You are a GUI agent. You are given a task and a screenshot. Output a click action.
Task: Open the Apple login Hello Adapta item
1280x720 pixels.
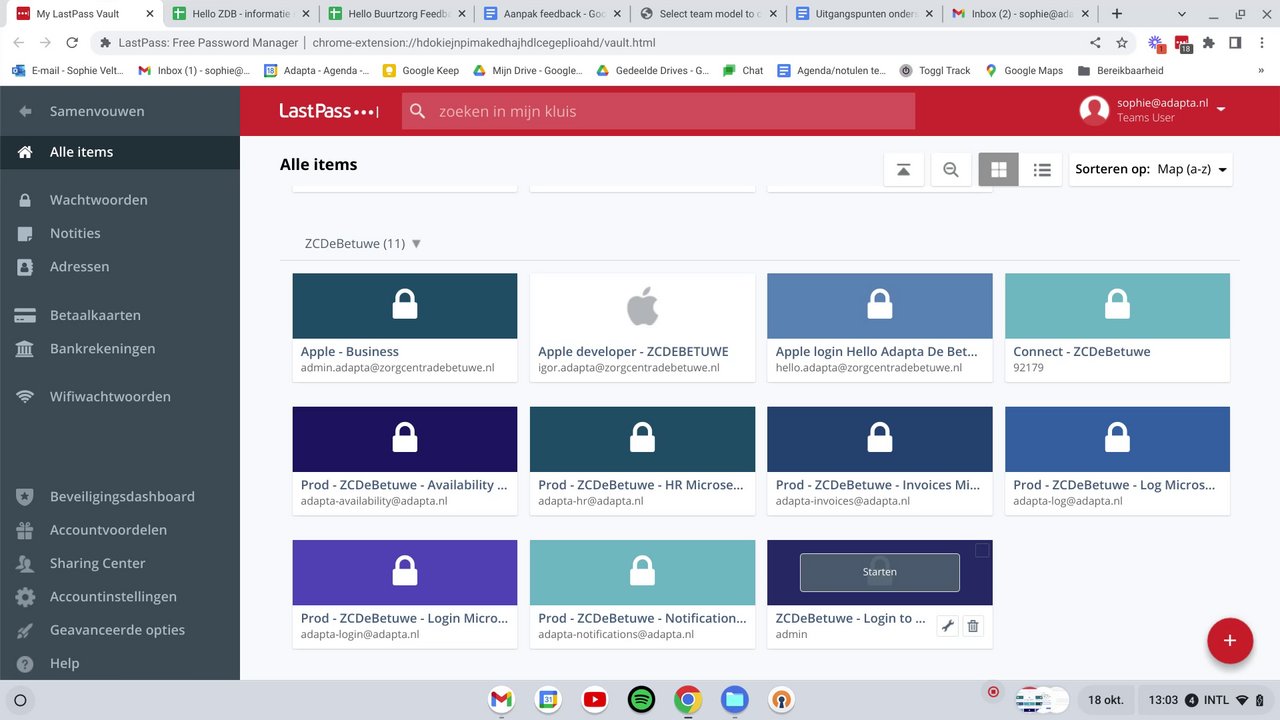point(880,327)
